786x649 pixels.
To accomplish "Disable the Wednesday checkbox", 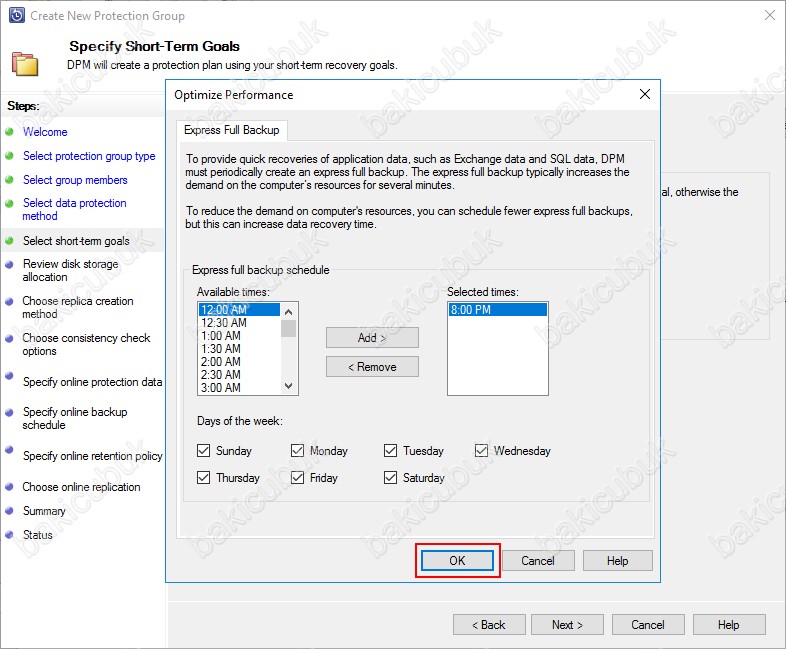I will click(x=481, y=451).
